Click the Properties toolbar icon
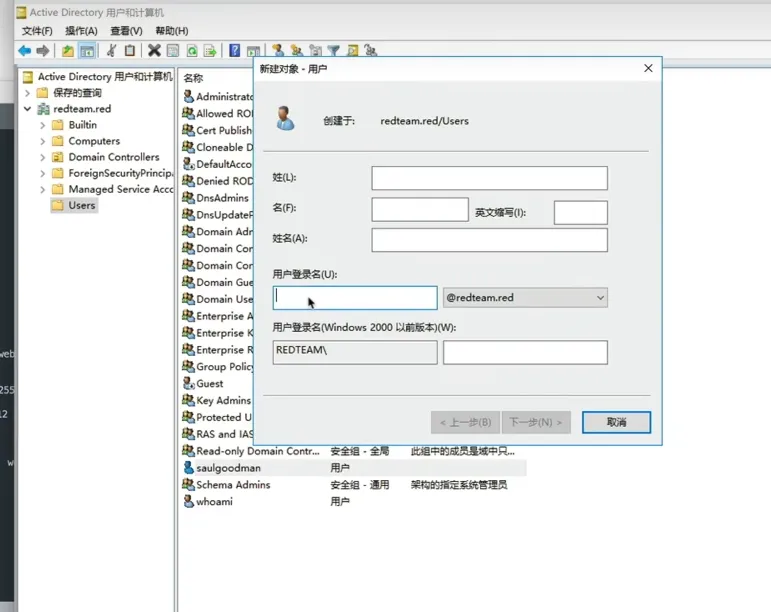This screenshot has height=612, width=771. tap(173, 50)
